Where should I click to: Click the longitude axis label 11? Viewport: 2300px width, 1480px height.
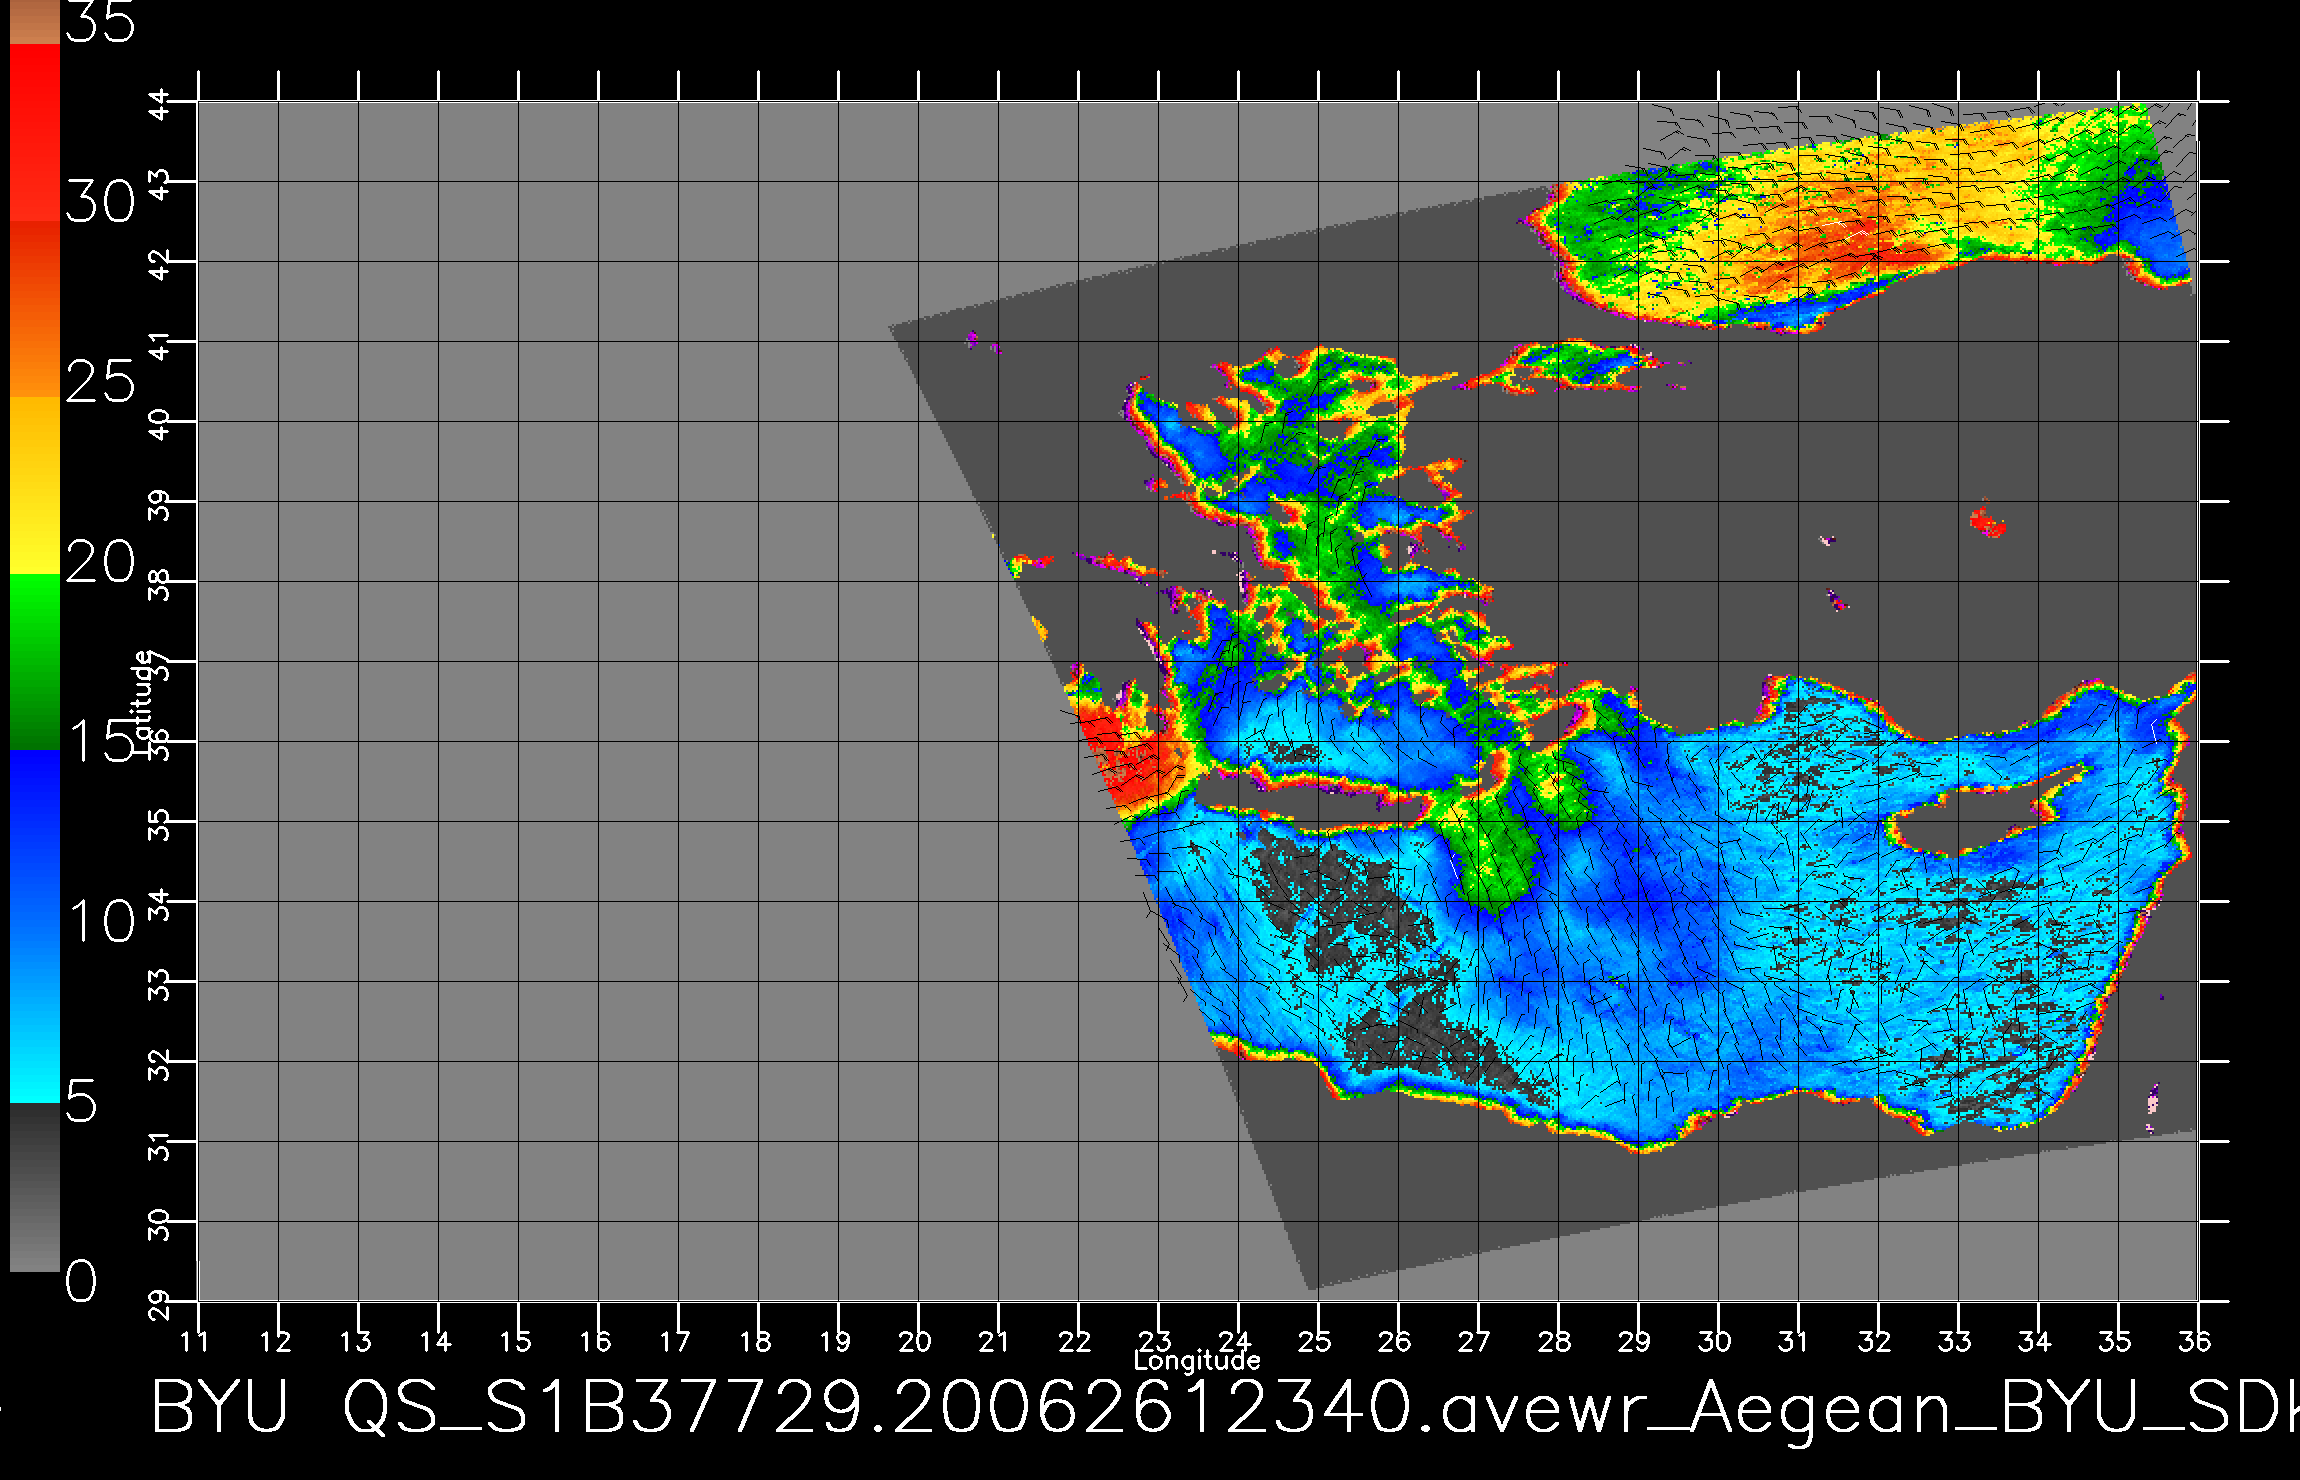point(194,1341)
